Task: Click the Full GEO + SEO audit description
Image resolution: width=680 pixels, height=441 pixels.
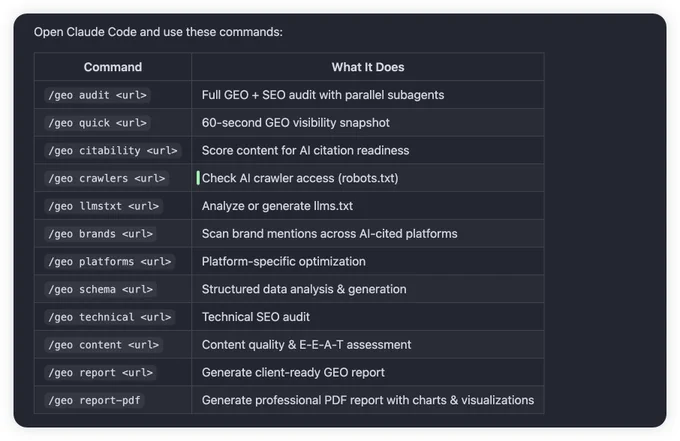Action: point(323,95)
